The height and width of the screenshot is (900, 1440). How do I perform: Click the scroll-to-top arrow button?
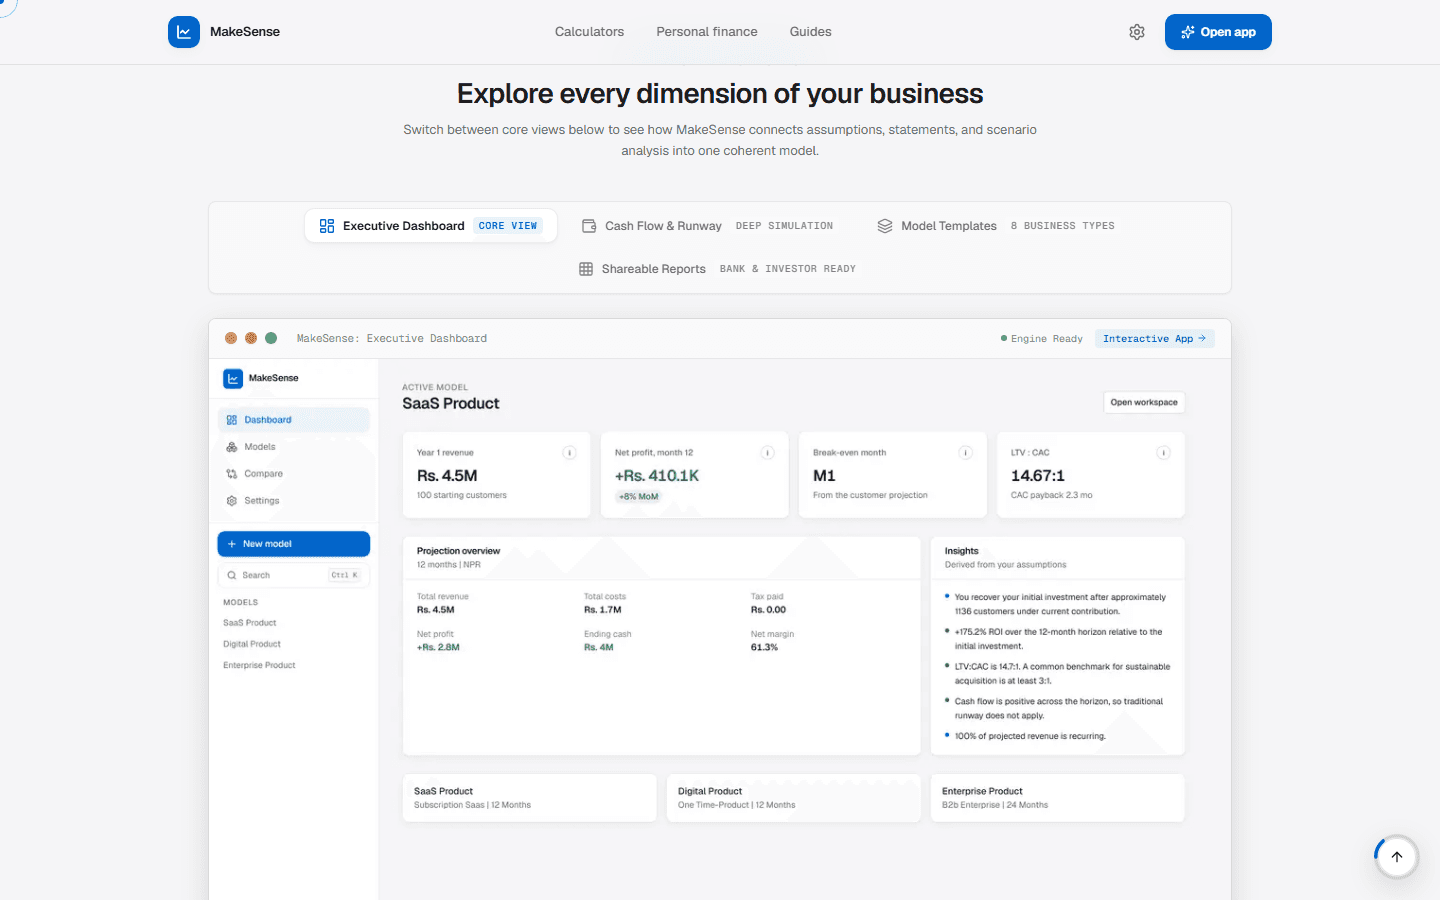(1397, 857)
